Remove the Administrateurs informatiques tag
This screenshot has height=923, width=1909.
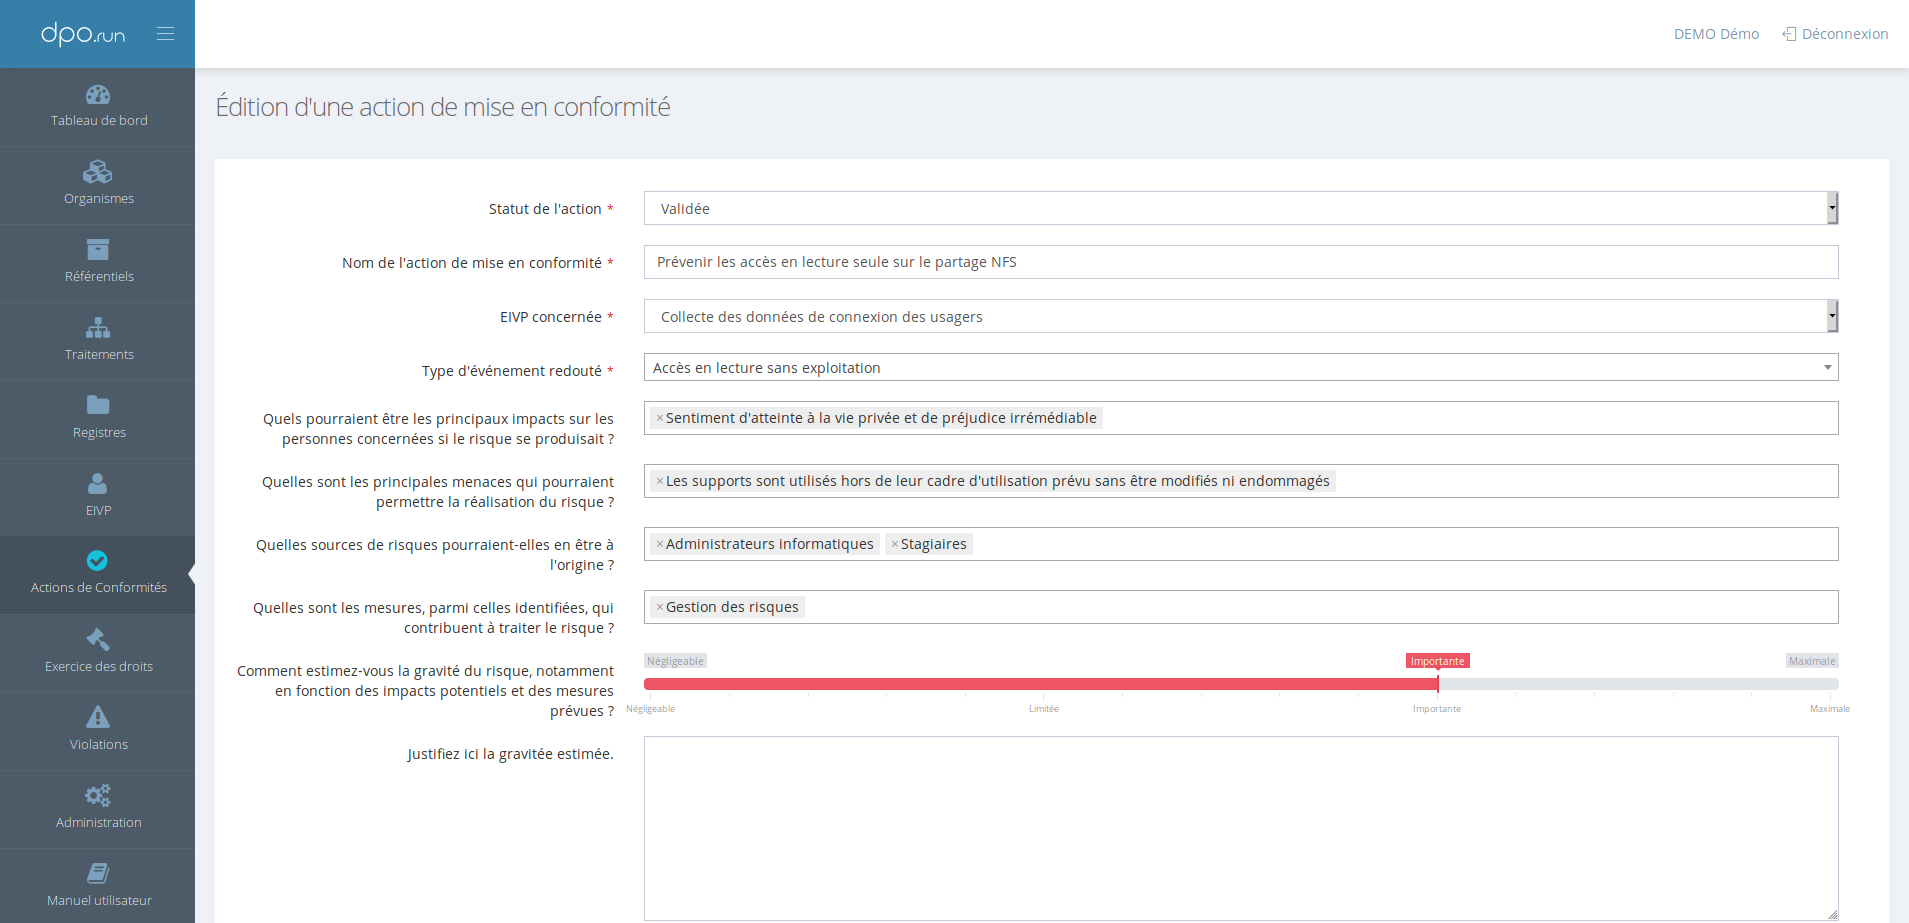pyautogui.click(x=660, y=544)
